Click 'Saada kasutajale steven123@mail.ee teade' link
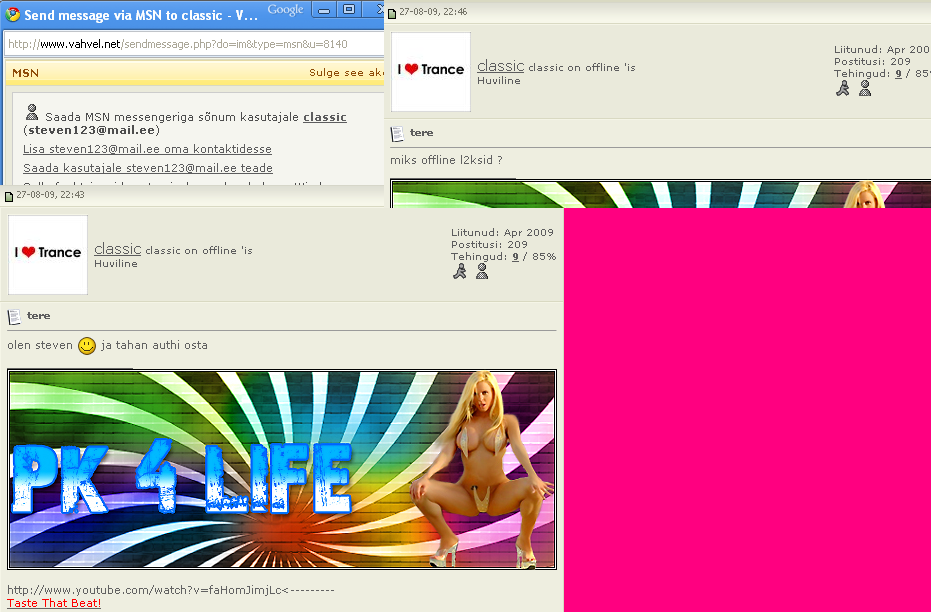Screen dimensions: 931x612 point(147,168)
